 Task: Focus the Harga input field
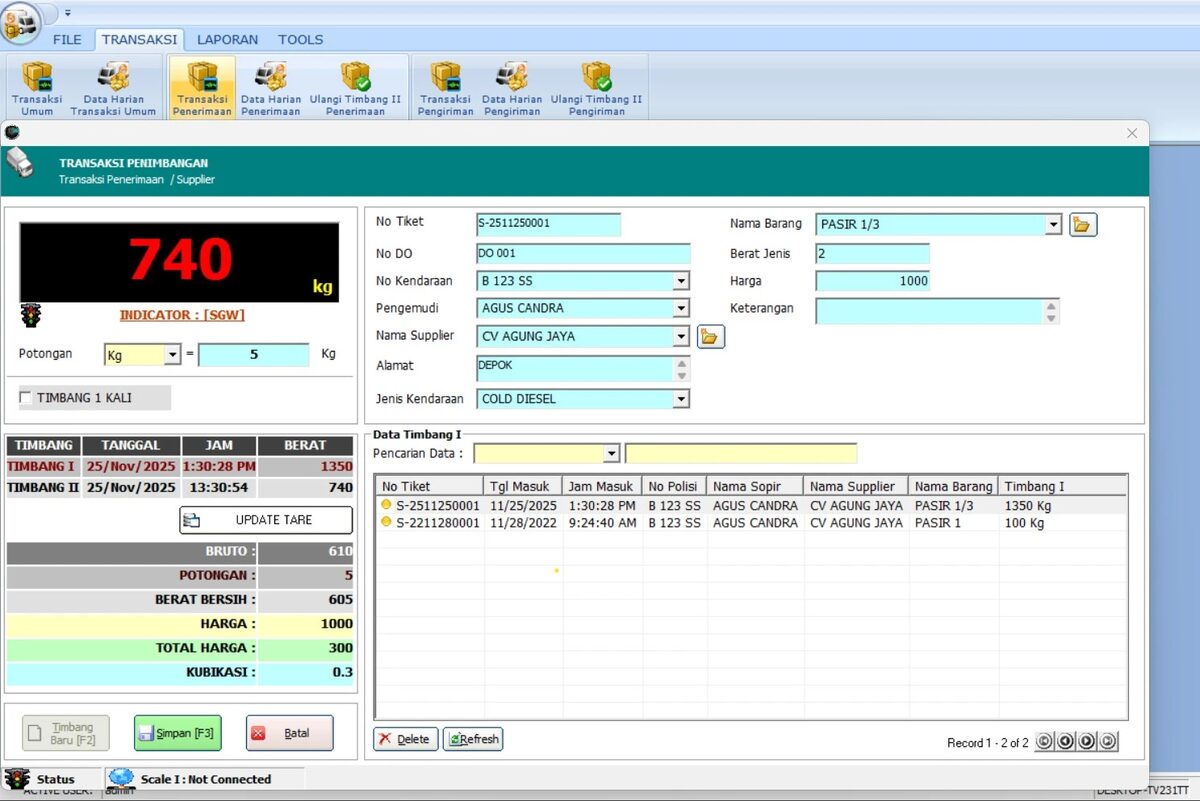[873, 281]
